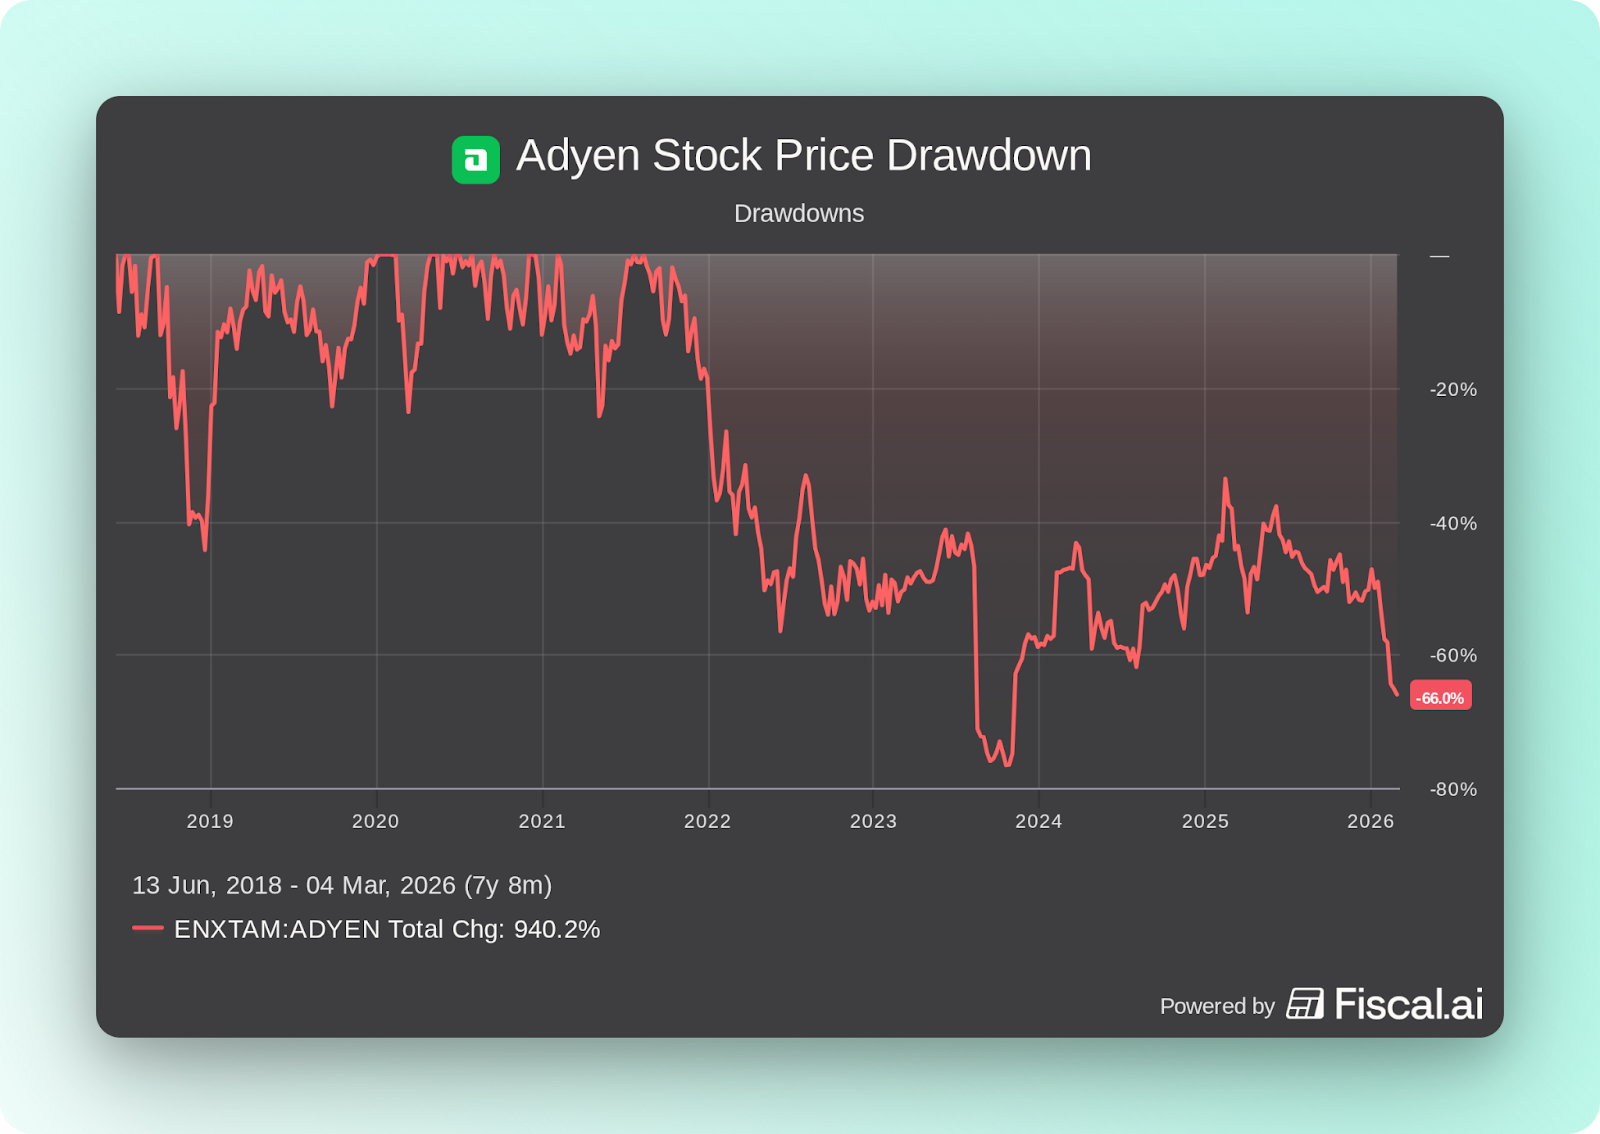
Task: Click the date range '13 Jun, 2018 - 04 Mar, 2026'
Action: point(294,885)
